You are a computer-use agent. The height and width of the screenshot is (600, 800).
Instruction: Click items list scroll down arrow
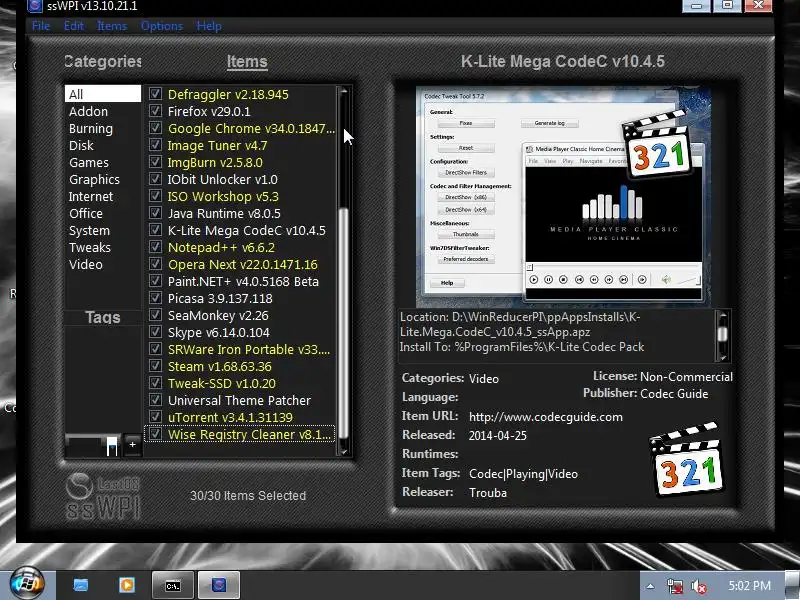[344, 451]
